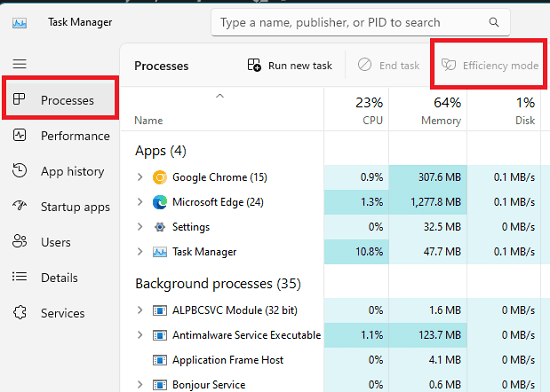Click the Users people icon
This screenshot has height=392, width=550.
[x=19, y=241]
